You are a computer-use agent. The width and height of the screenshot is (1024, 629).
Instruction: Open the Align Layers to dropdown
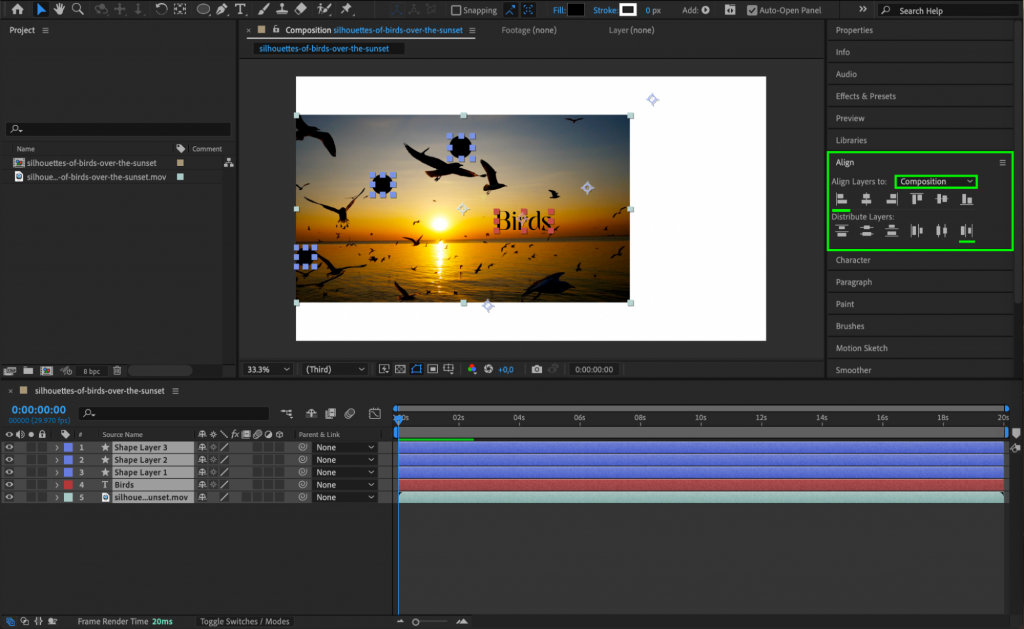[x=935, y=181]
